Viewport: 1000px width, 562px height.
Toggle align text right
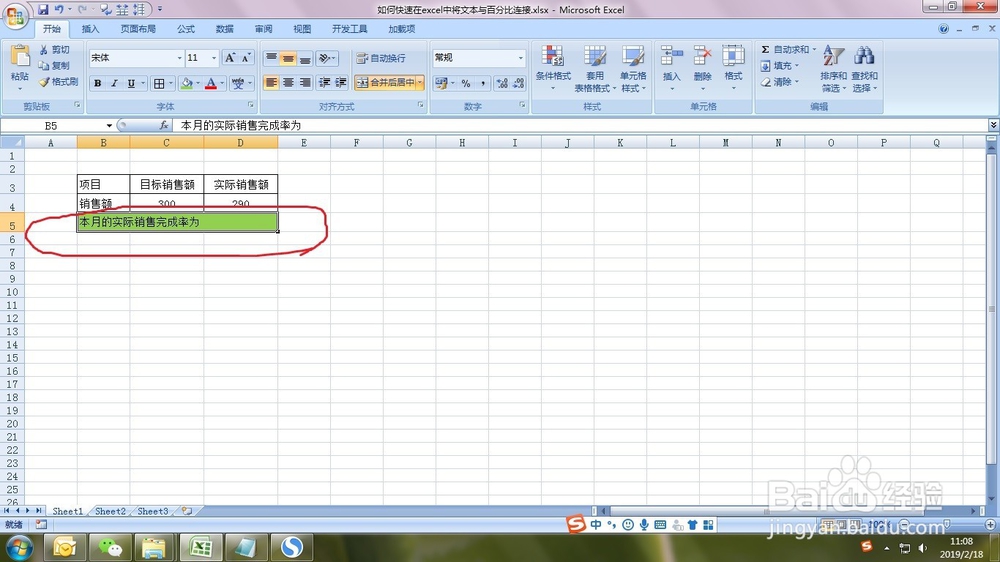[305, 83]
